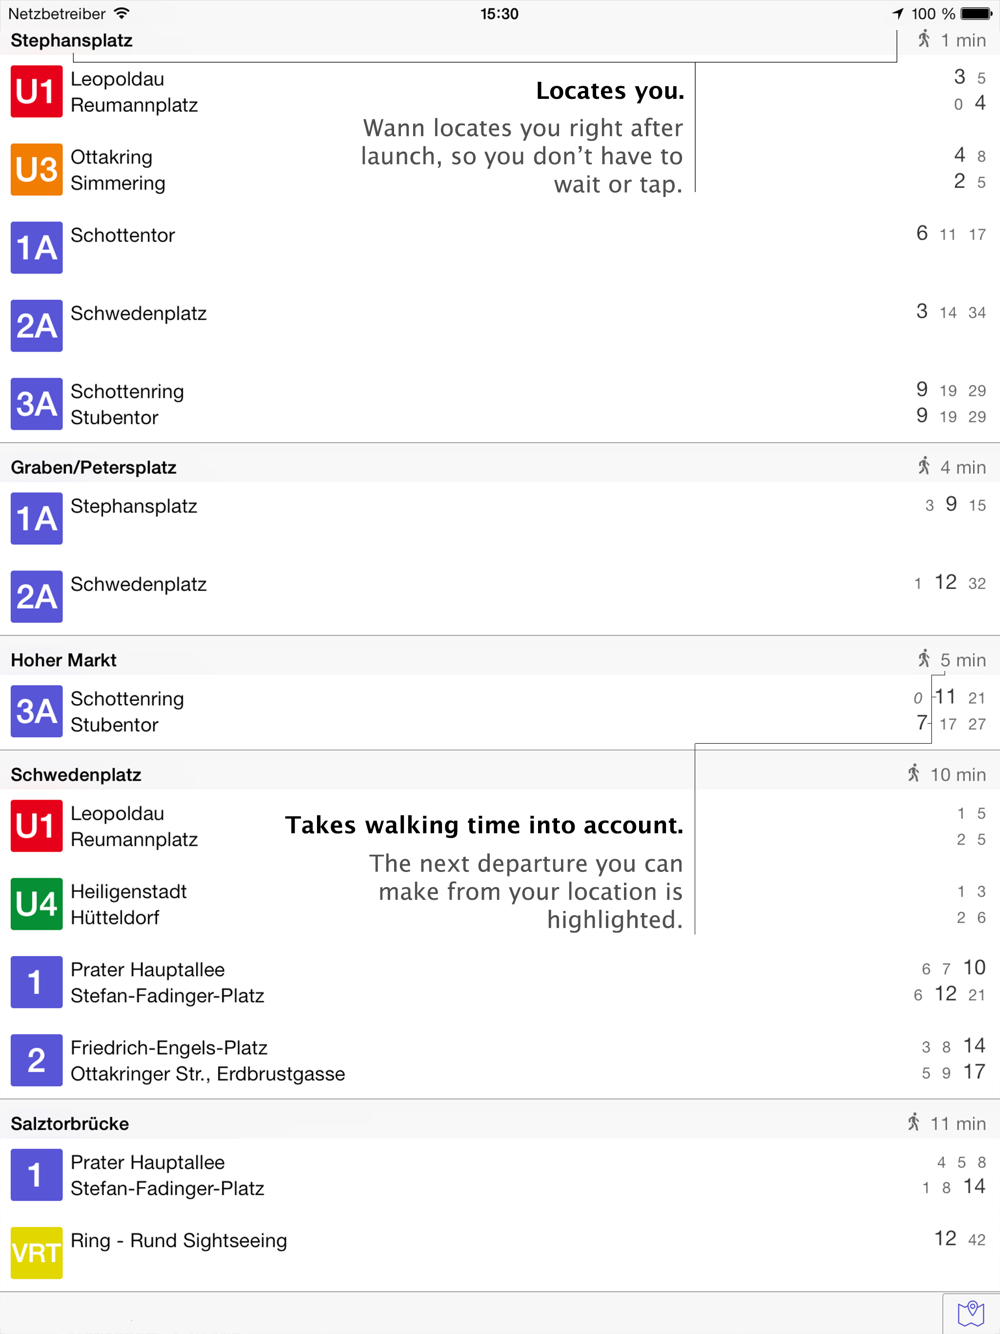Tap the green U4 line badge
The height and width of the screenshot is (1334, 1000).
36,904
